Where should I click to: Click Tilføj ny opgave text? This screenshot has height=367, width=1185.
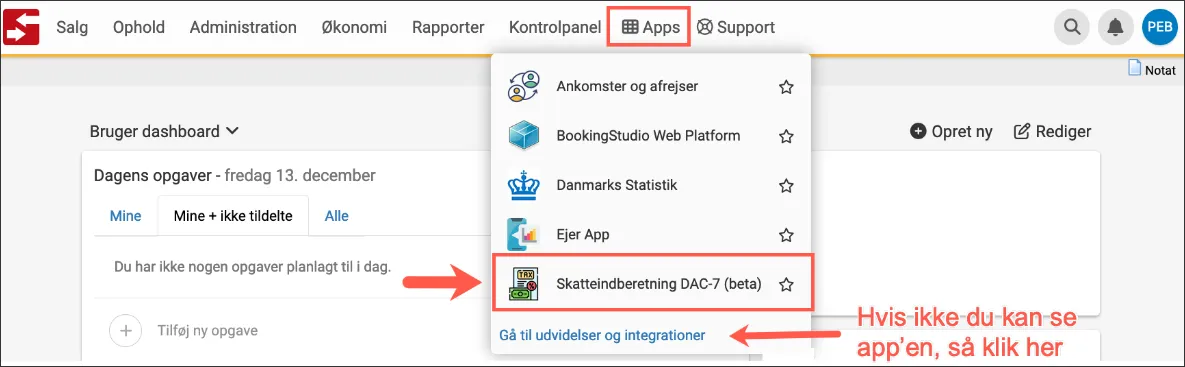coord(208,330)
